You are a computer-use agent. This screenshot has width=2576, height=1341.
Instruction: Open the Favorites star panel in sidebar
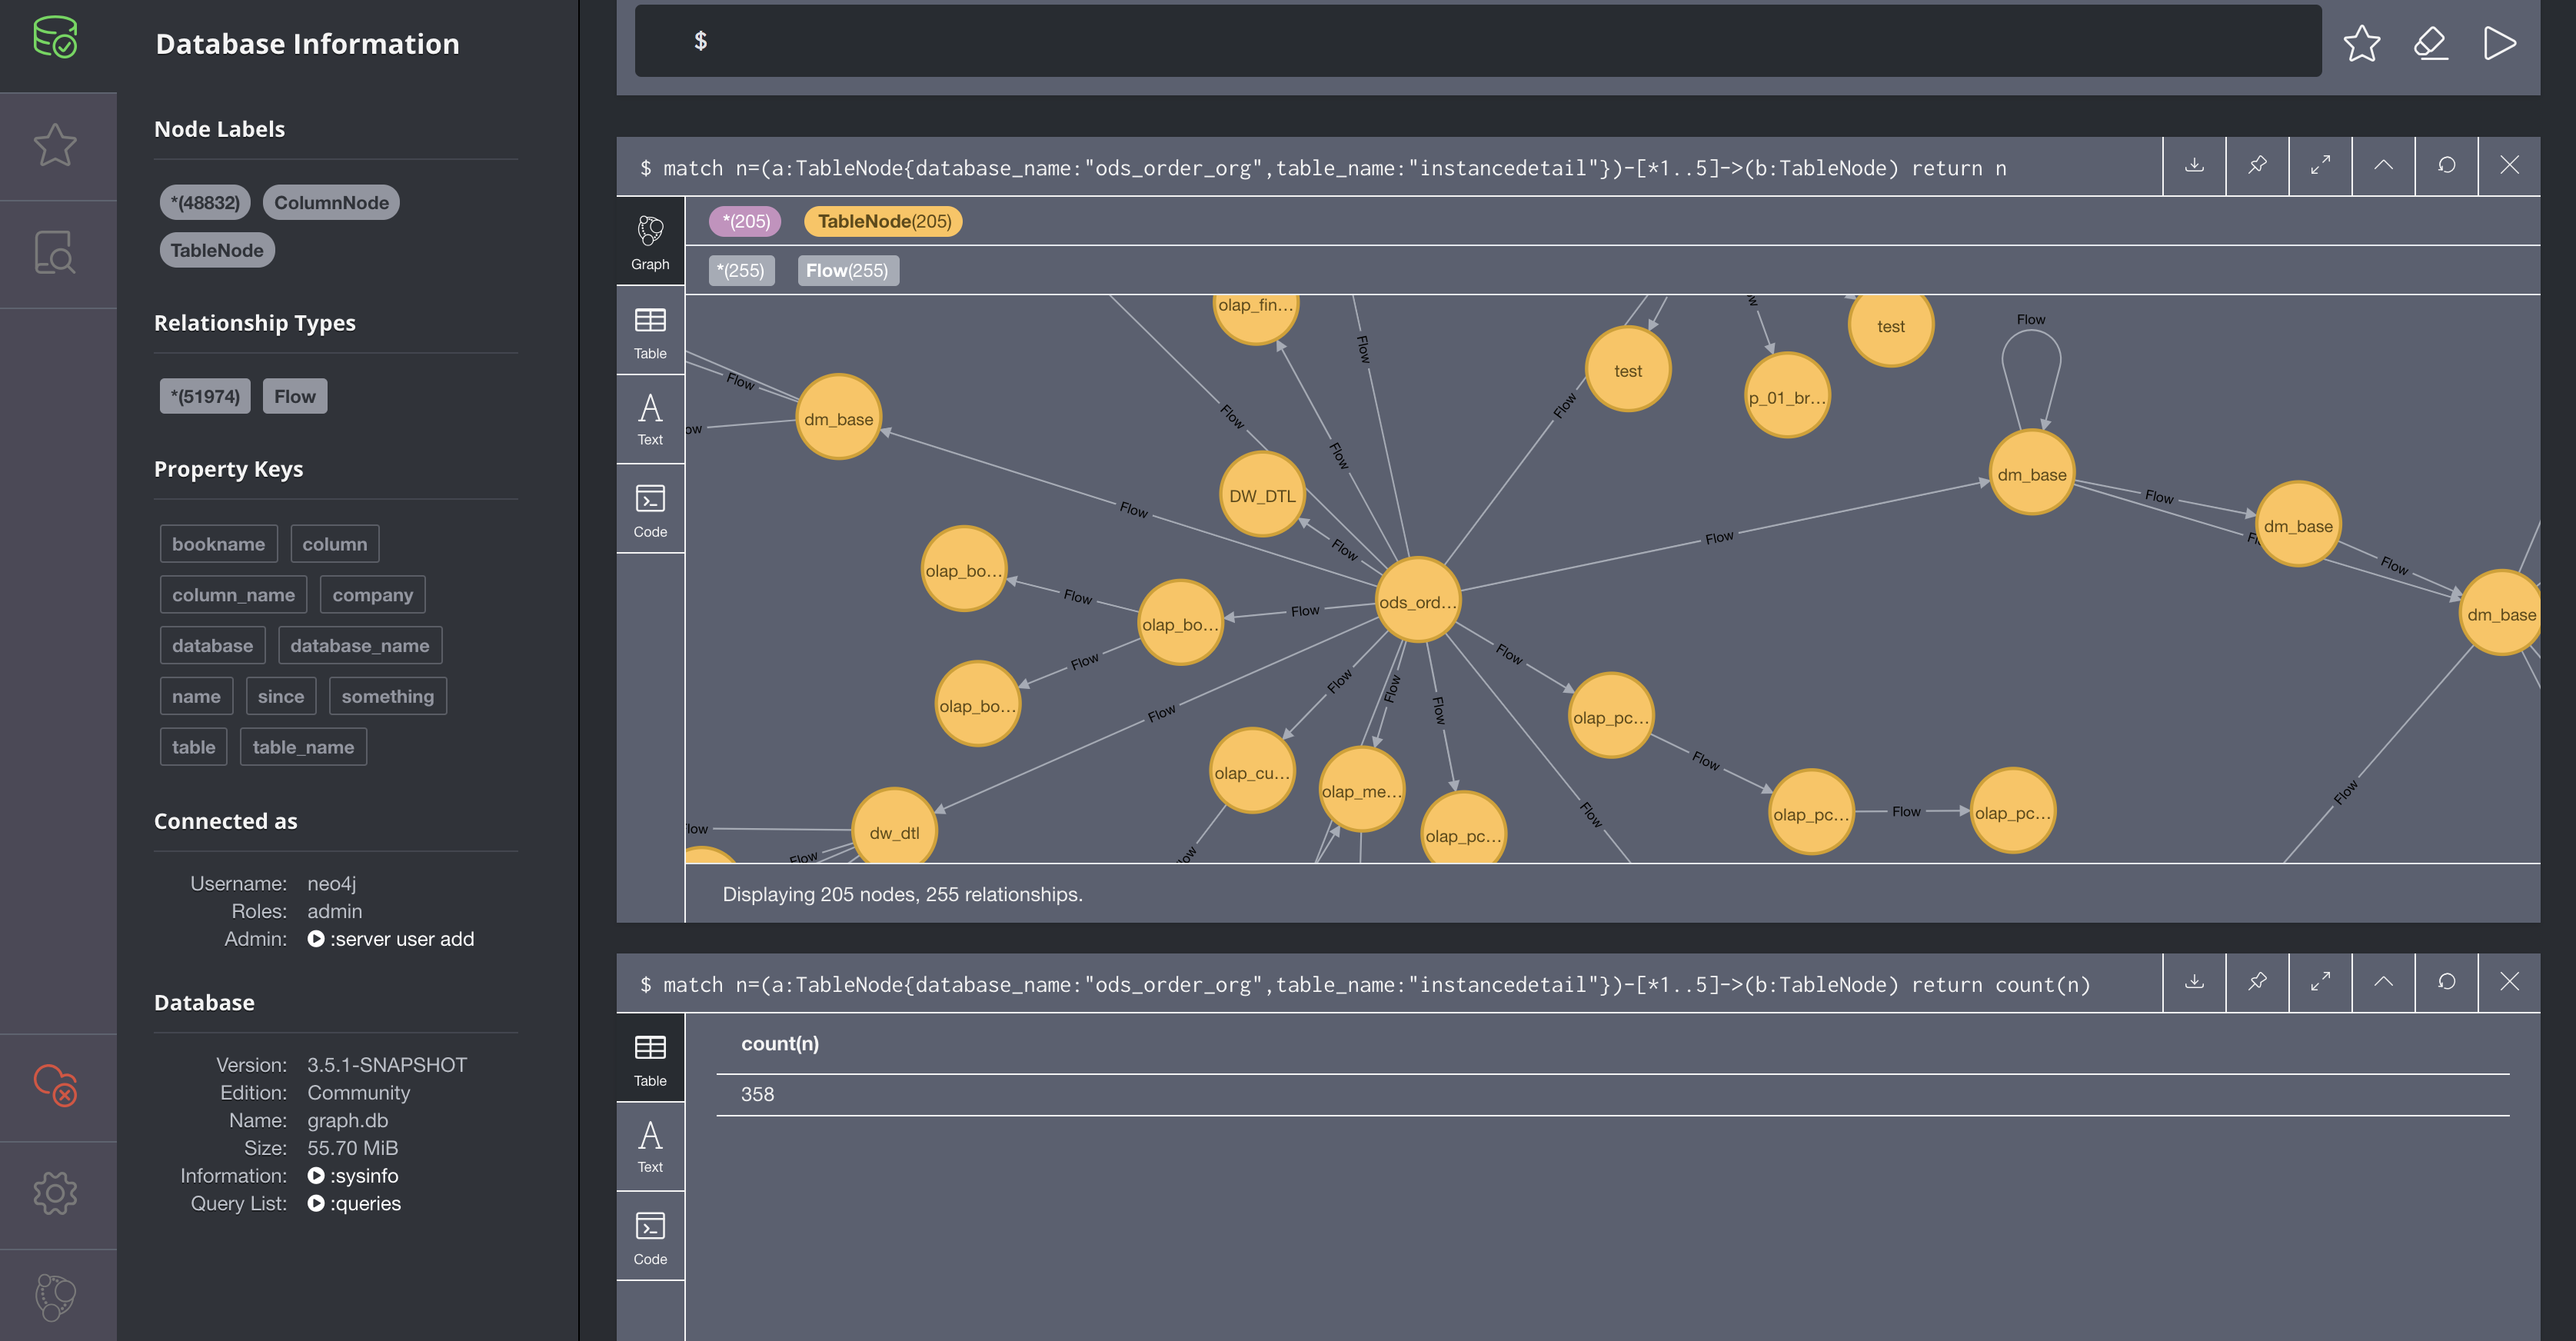pyautogui.click(x=56, y=145)
